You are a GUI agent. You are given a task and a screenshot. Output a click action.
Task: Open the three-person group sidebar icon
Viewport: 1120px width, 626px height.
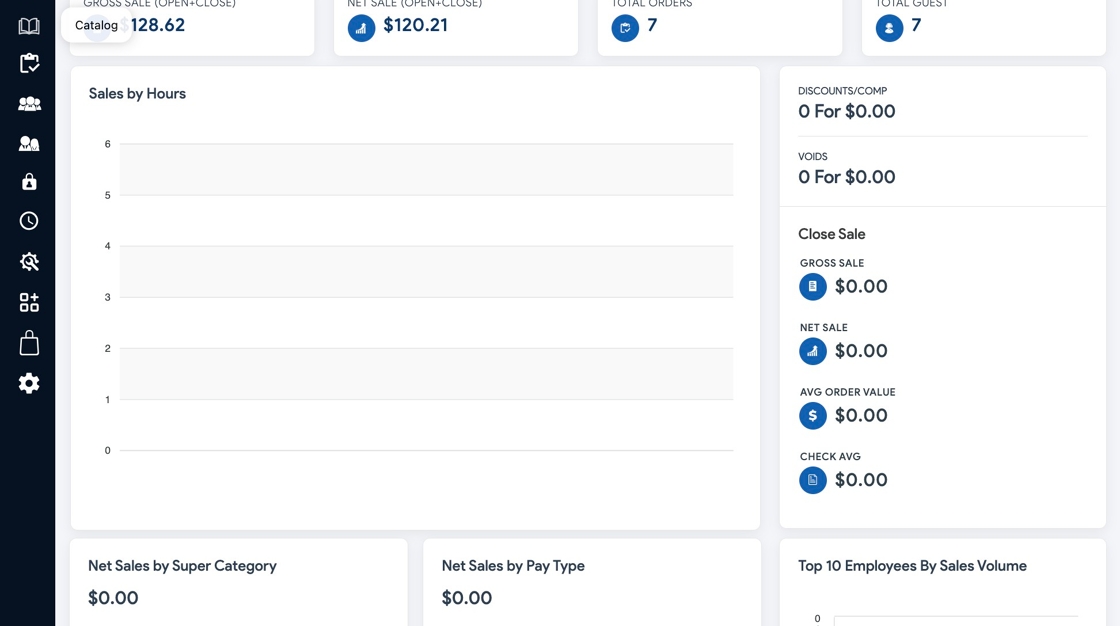click(29, 103)
